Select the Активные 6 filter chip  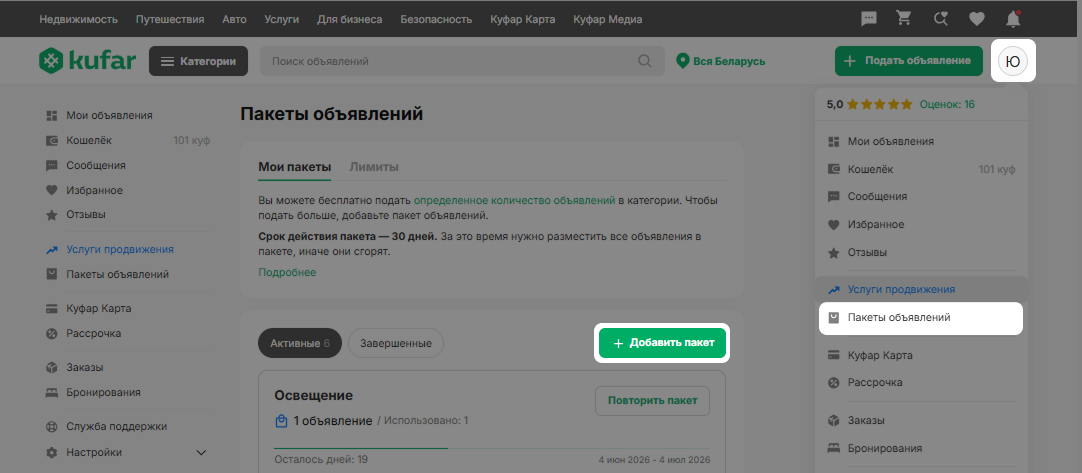299,343
